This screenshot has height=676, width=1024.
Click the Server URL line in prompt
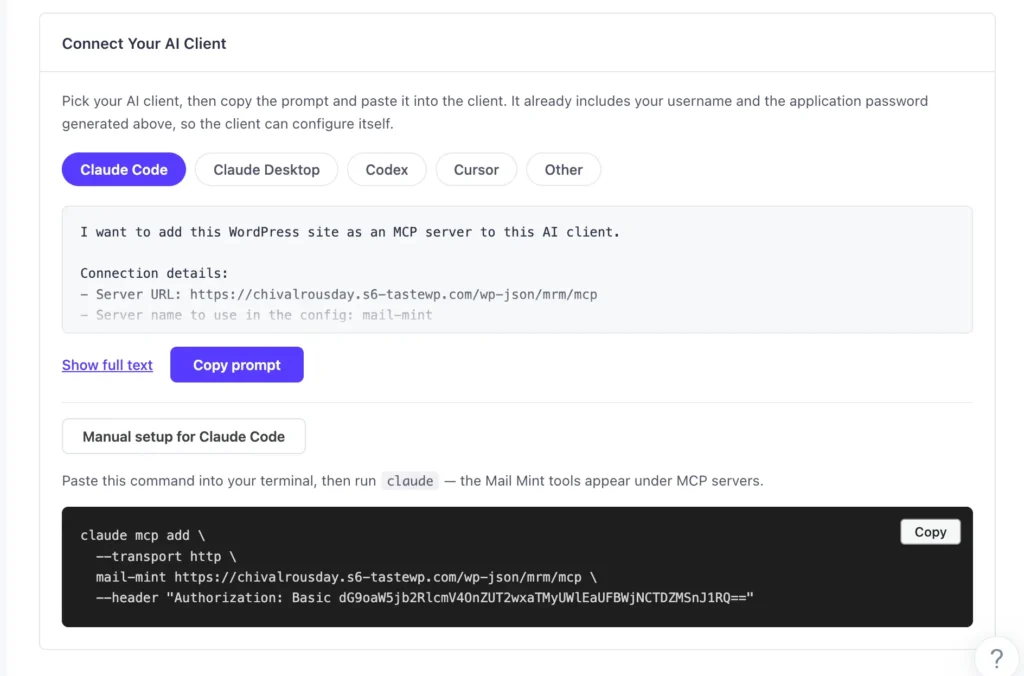(338, 295)
